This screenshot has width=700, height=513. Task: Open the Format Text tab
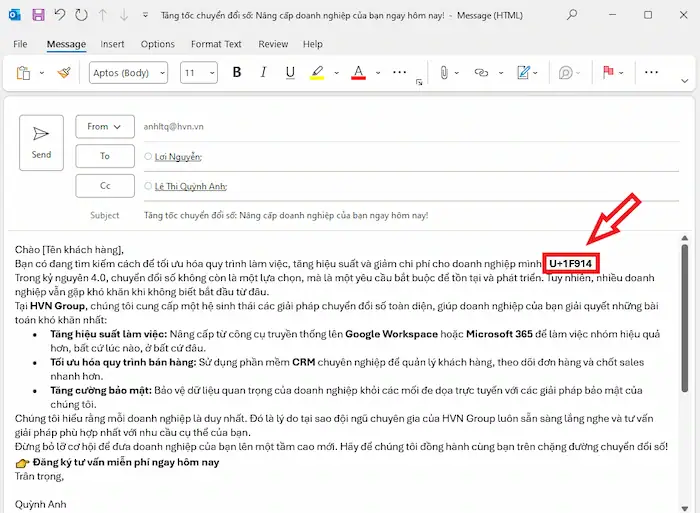click(216, 45)
